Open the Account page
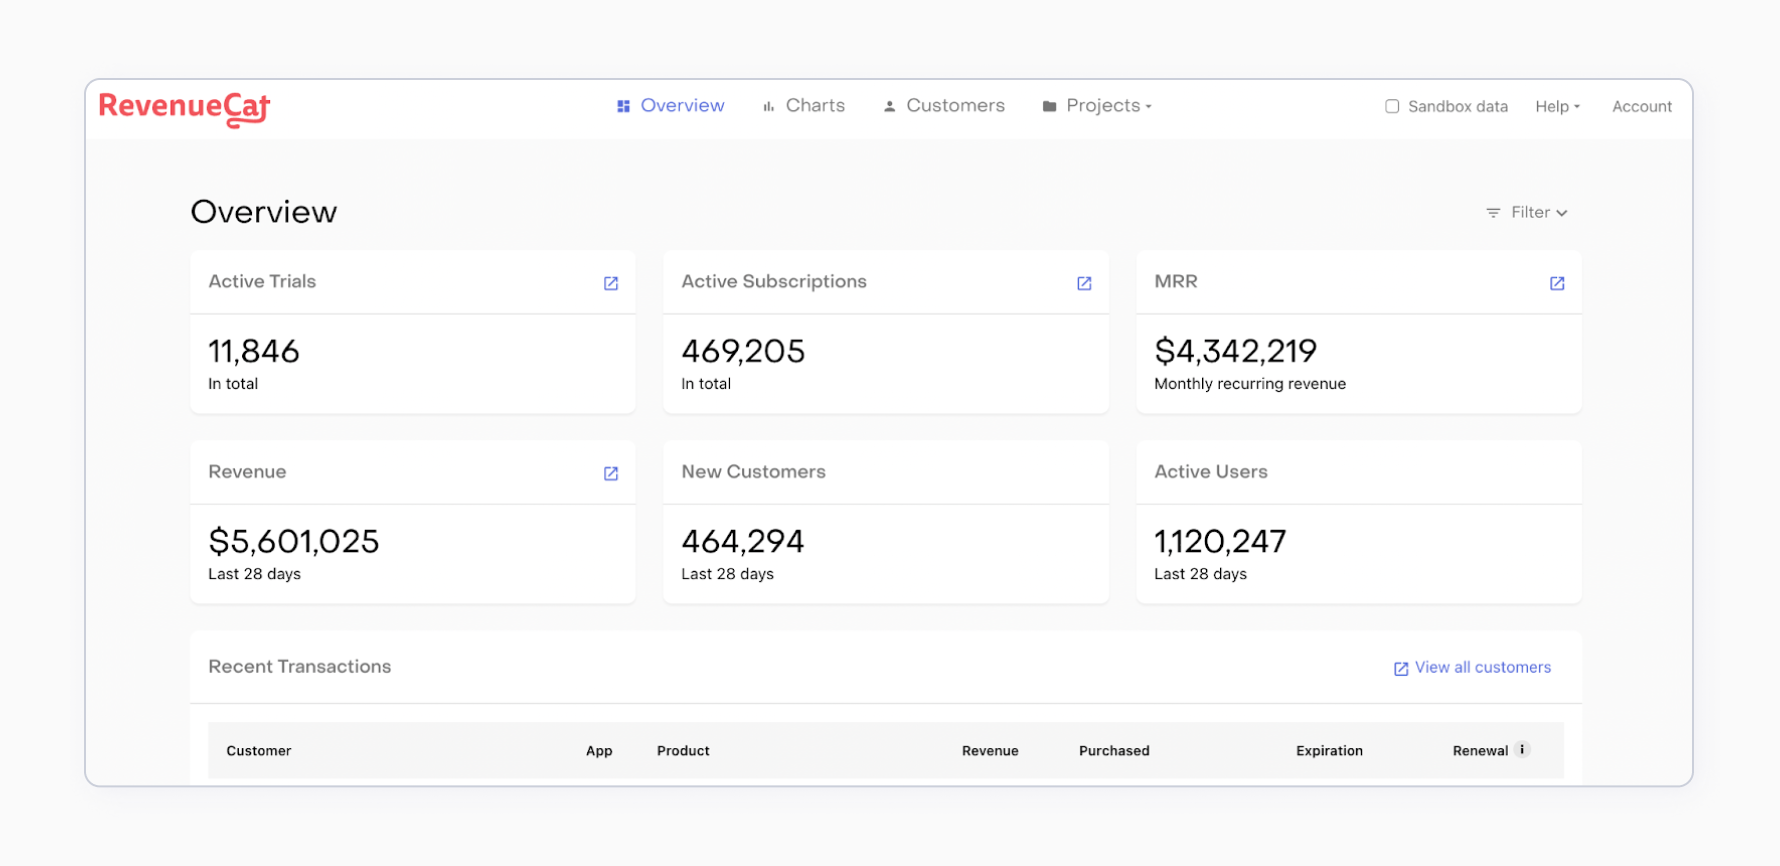The height and width of the screenshot is (866, 1780). pyautogui.click(x=1641, y=106)
